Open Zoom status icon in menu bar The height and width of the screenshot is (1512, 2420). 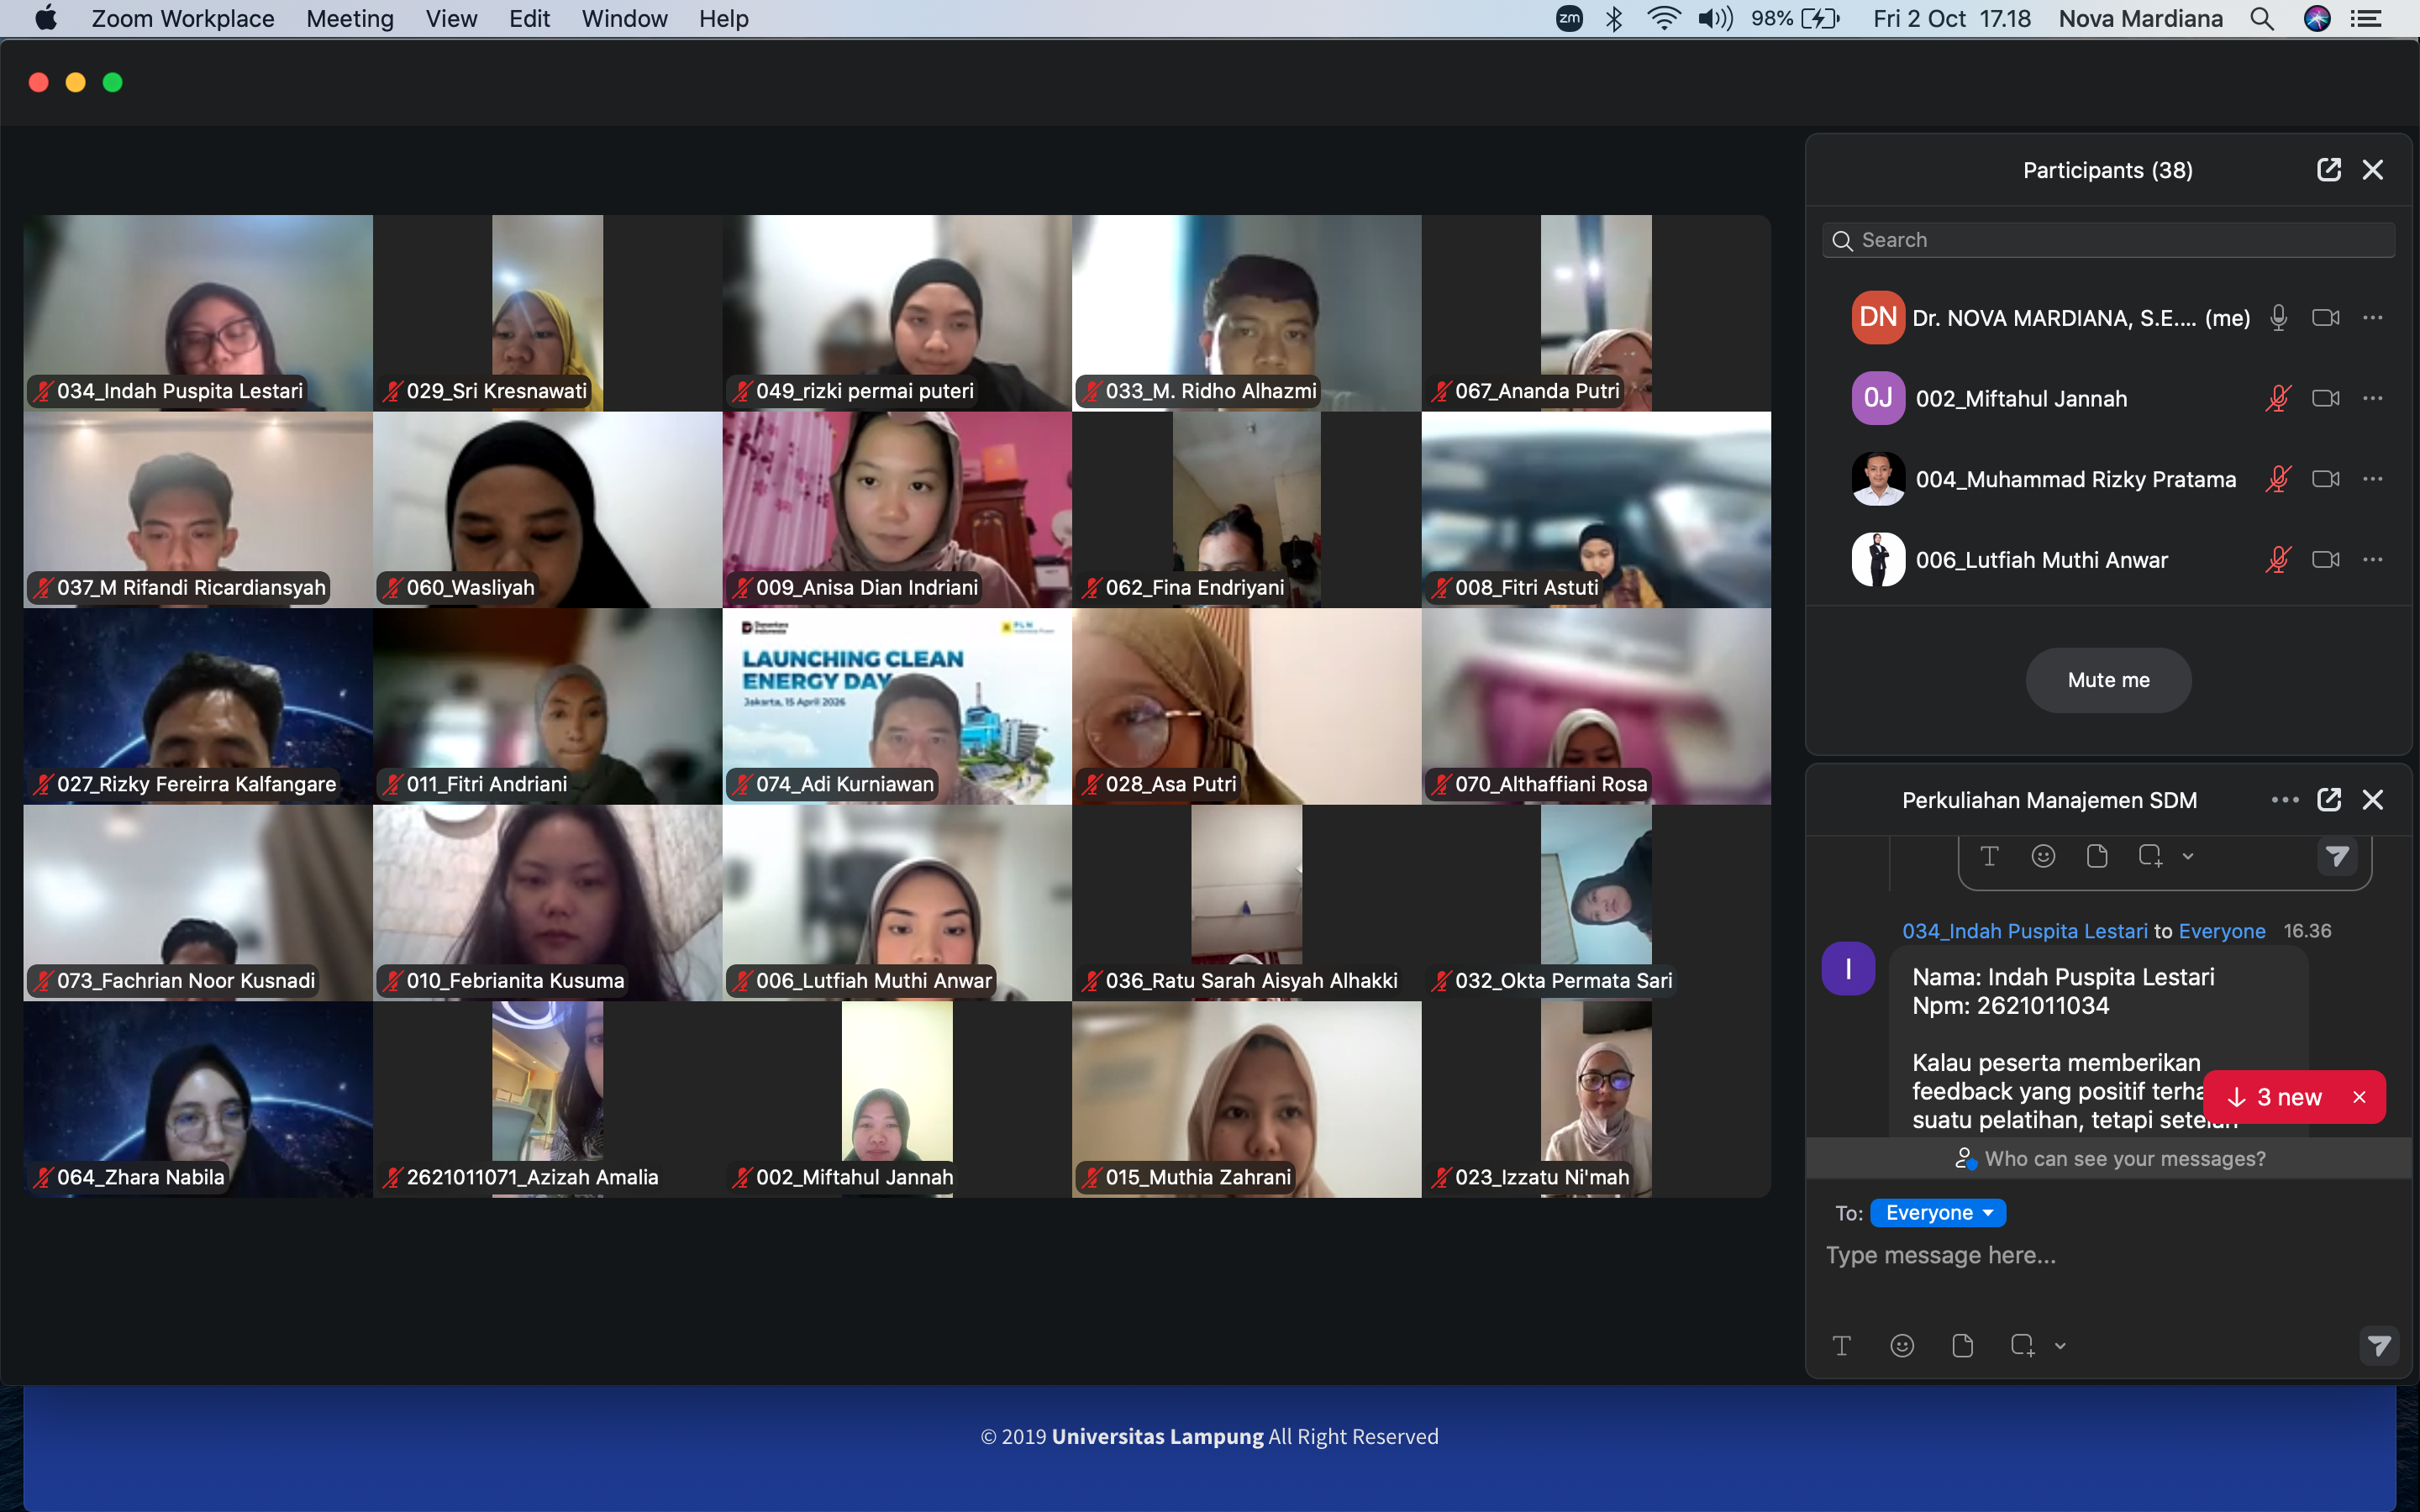coord(1569,18)
